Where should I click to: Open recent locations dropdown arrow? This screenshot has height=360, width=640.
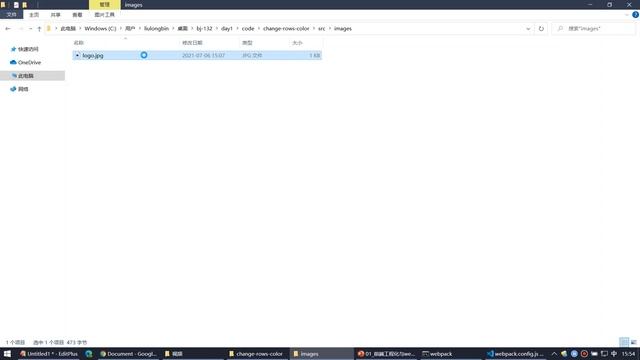pos(30,29)
